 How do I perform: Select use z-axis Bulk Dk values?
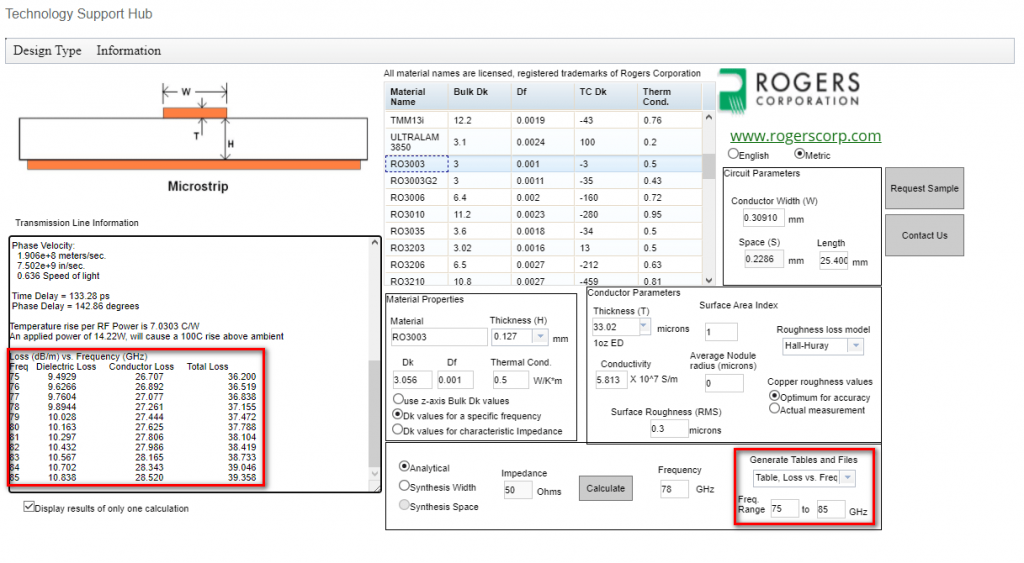coord(398,399)
